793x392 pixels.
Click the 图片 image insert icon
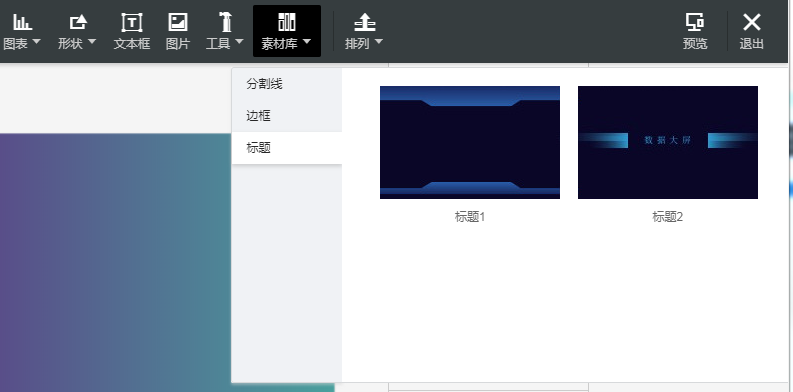178,22
